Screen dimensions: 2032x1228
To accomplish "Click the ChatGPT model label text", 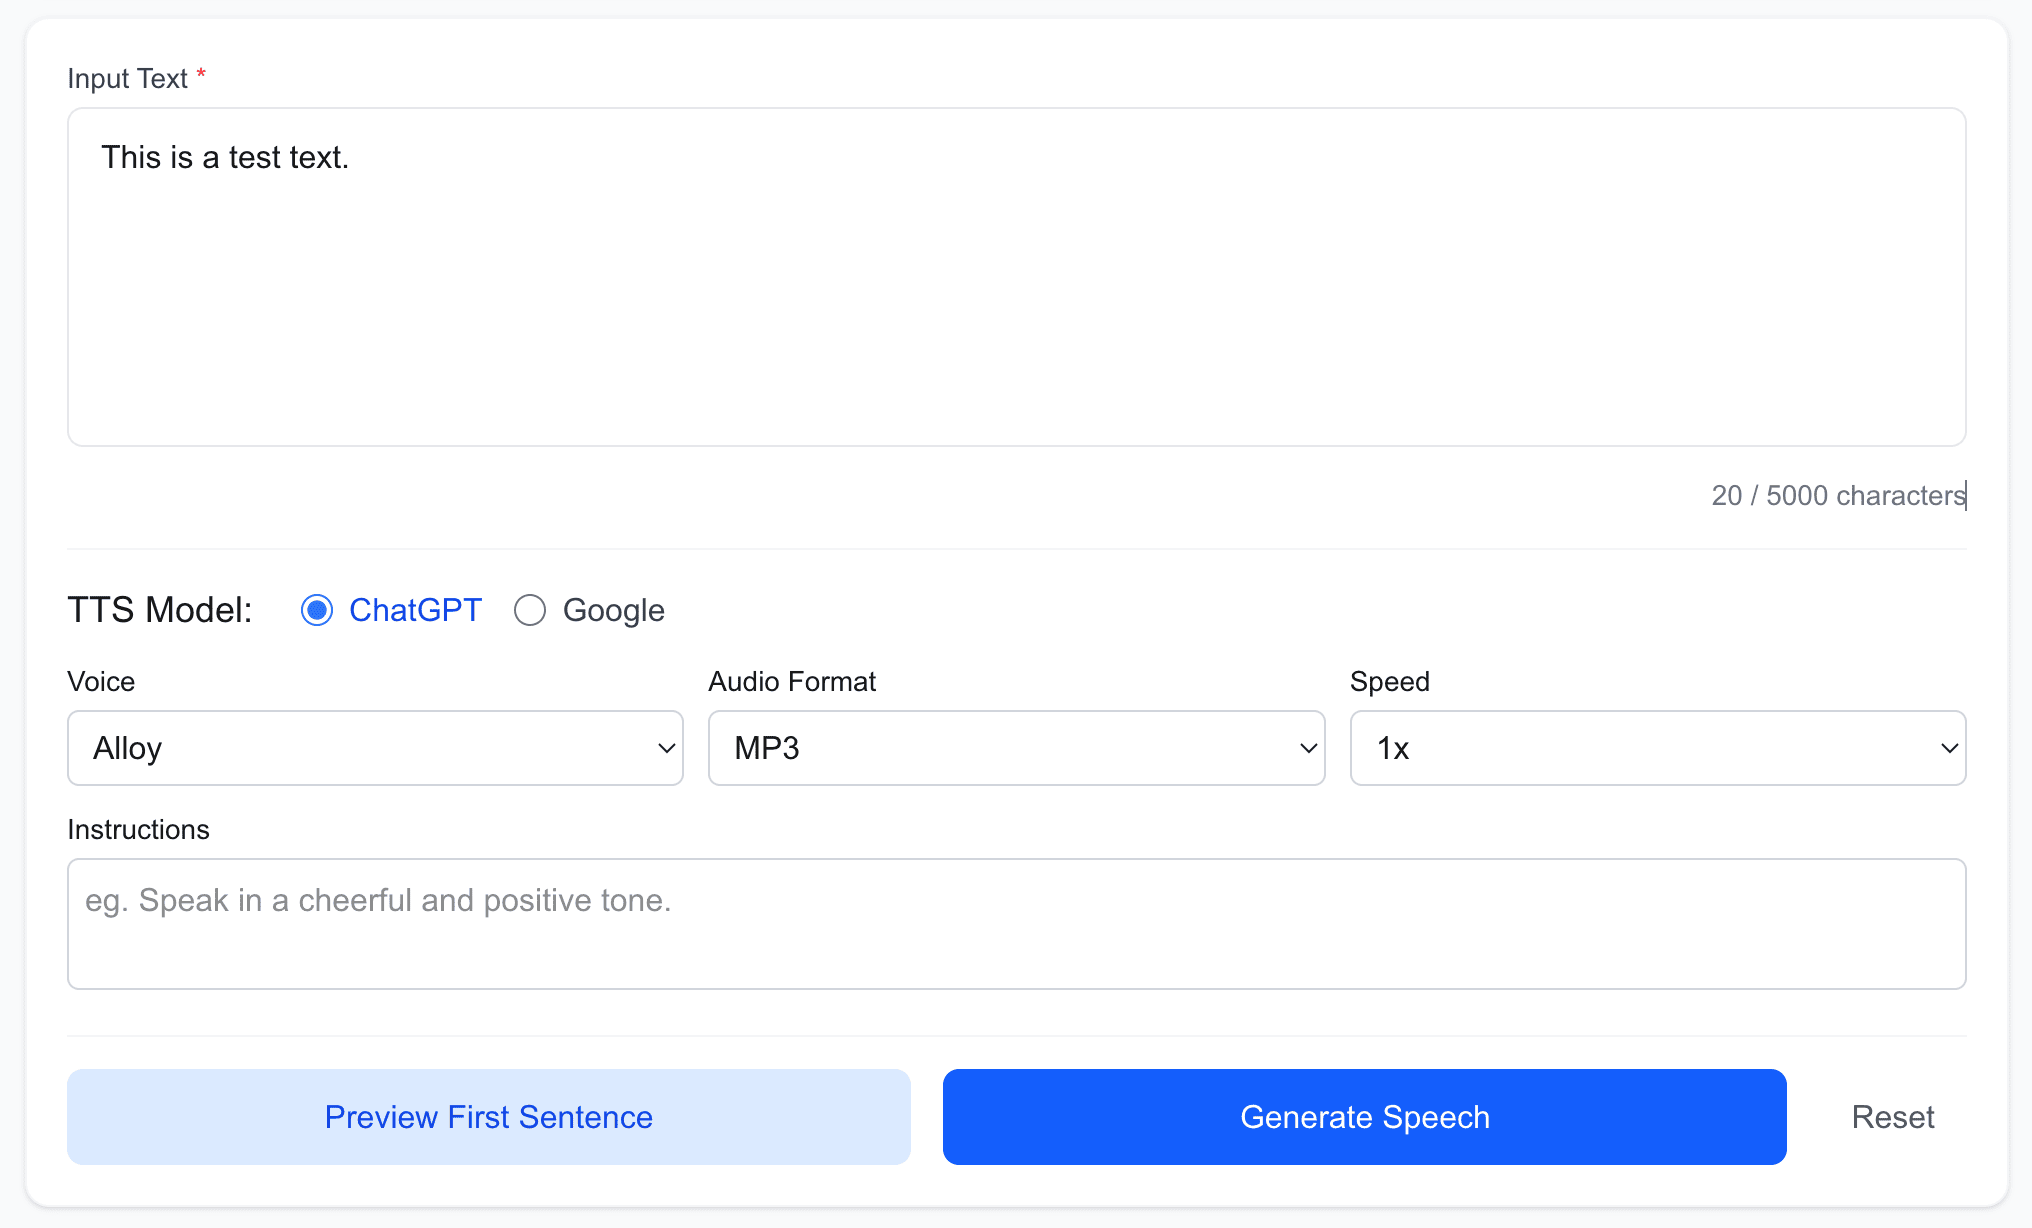I will click(x=415, y=610).
